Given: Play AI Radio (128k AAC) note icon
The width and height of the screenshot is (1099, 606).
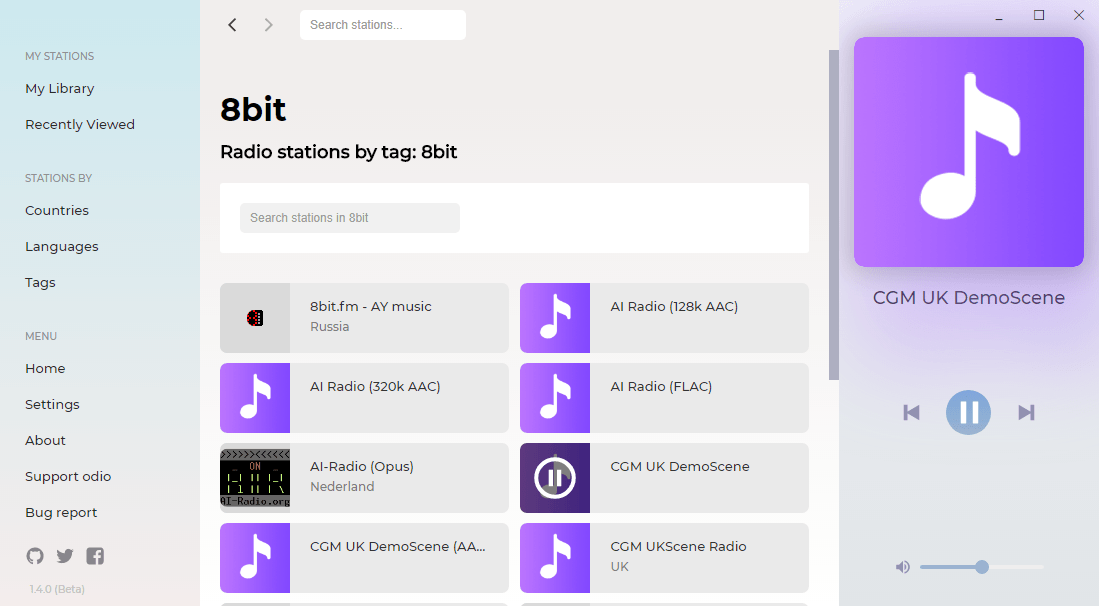Looking at the screenshot, I should click(x=555, y=318).
